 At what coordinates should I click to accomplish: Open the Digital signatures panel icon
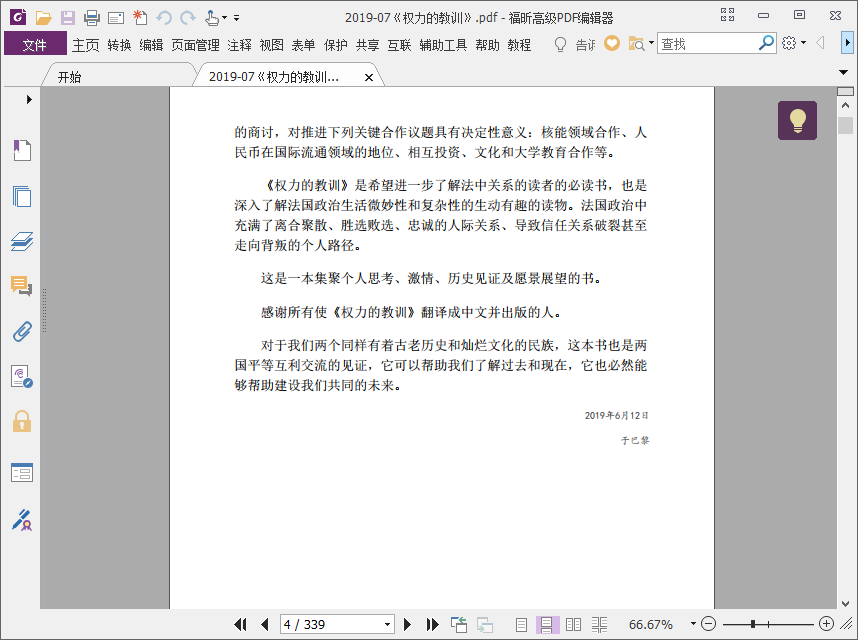point(22,377)
